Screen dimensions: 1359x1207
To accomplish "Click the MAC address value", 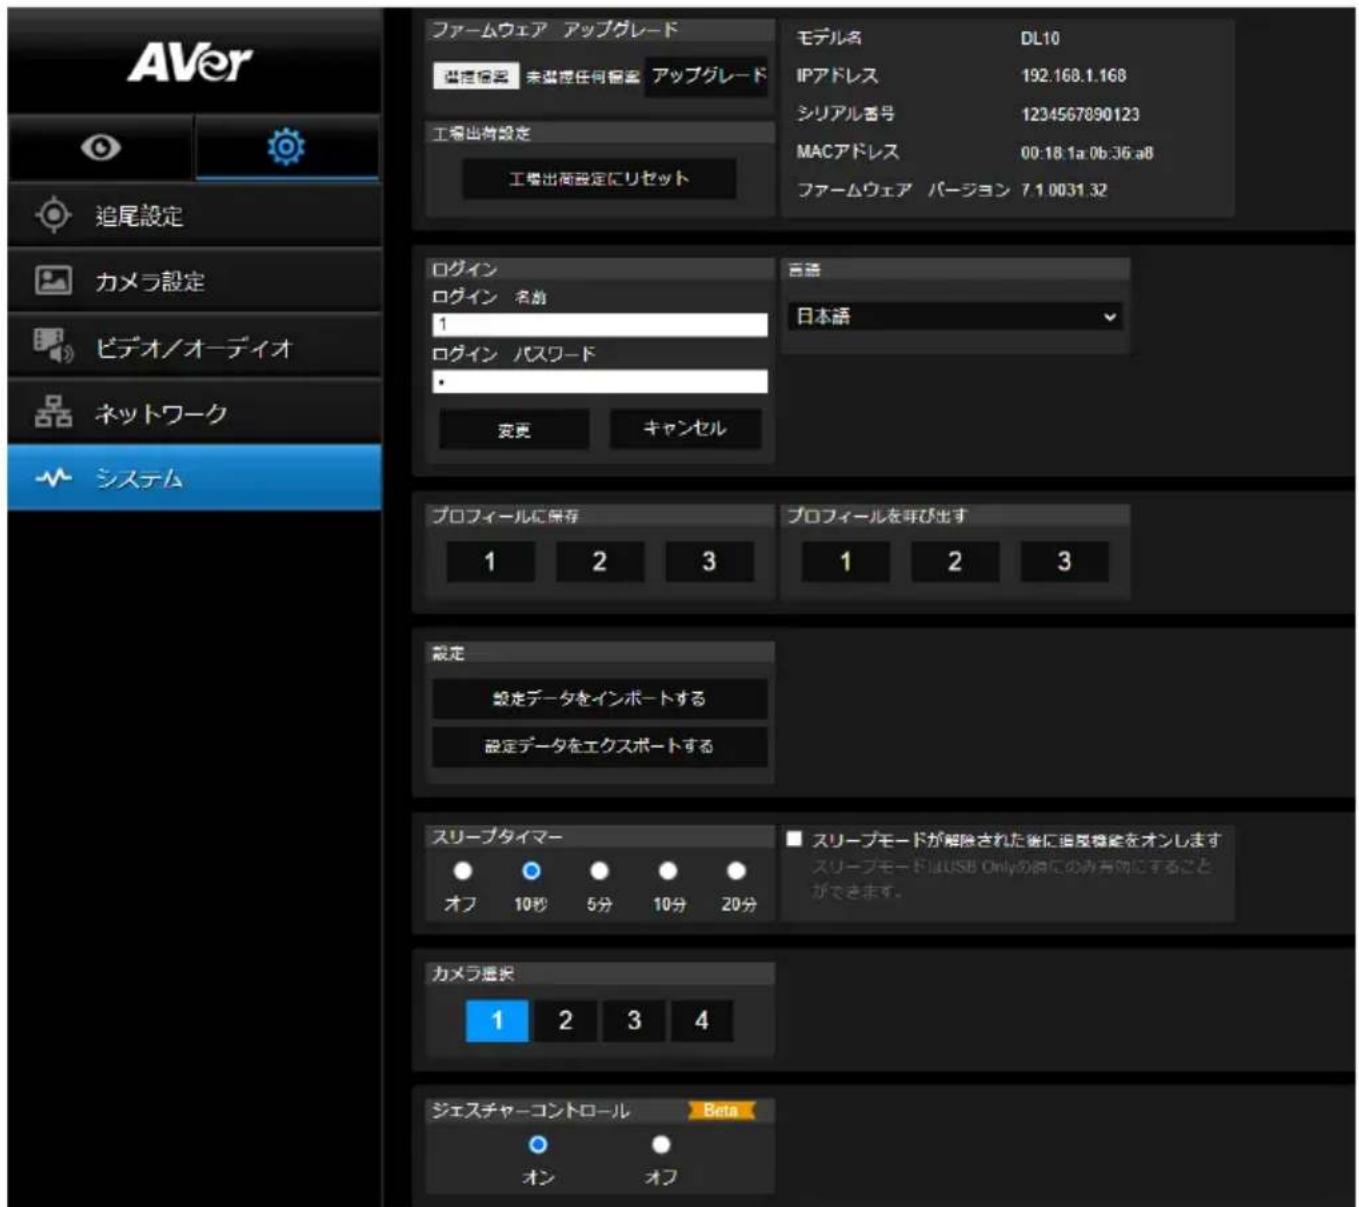I will coord(1087,153).
